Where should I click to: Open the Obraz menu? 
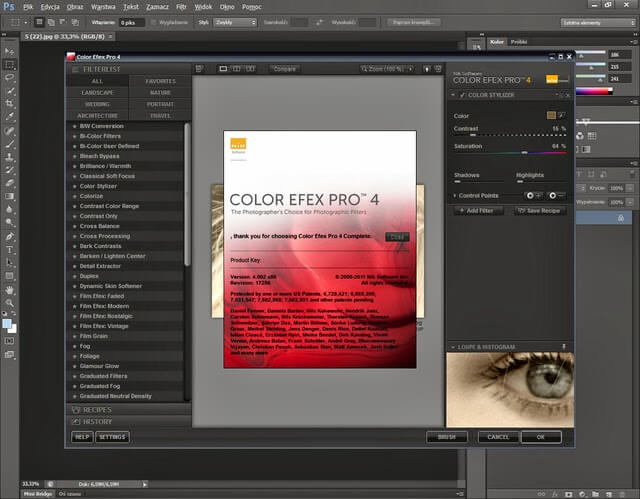(75, 7)
